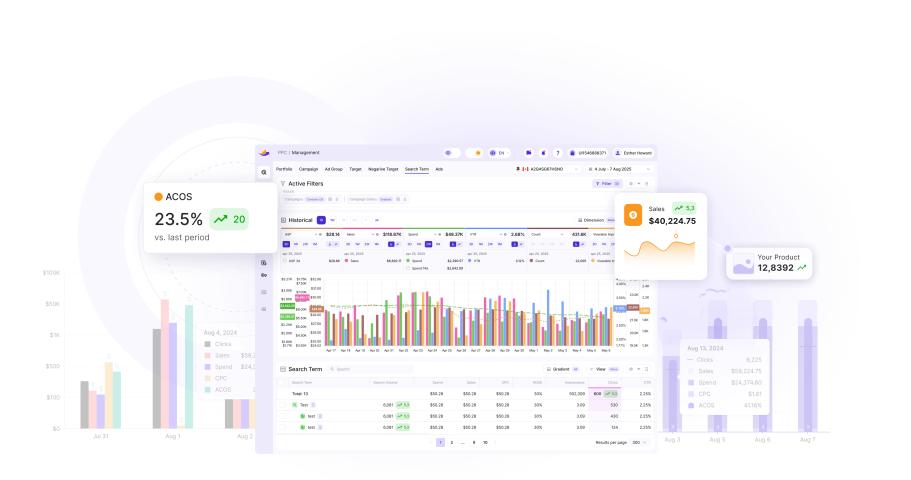Click the Historical panel icon

pyautogui.click(x=283, y=220)
